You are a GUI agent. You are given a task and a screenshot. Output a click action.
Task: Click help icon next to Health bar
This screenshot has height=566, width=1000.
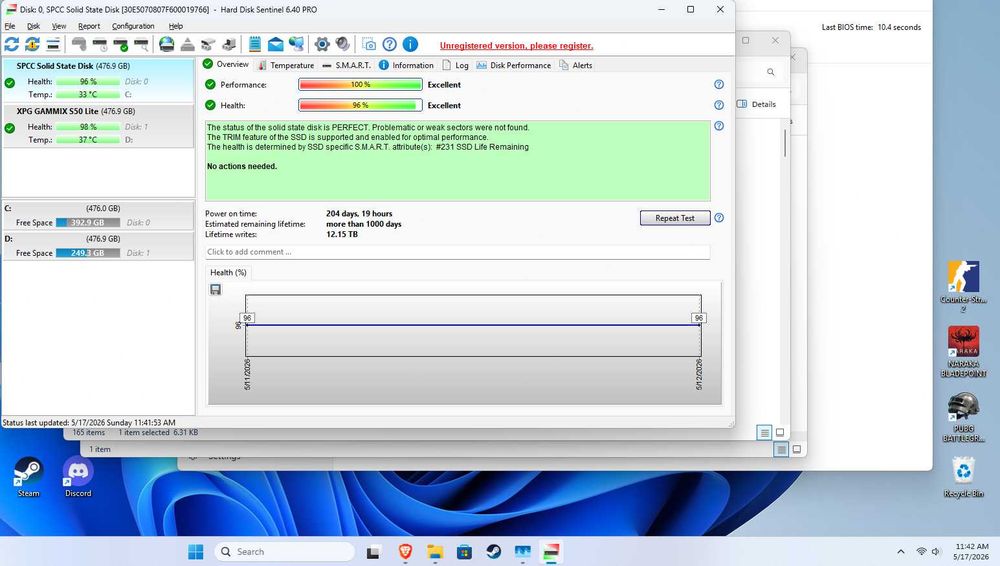(719, 105)
